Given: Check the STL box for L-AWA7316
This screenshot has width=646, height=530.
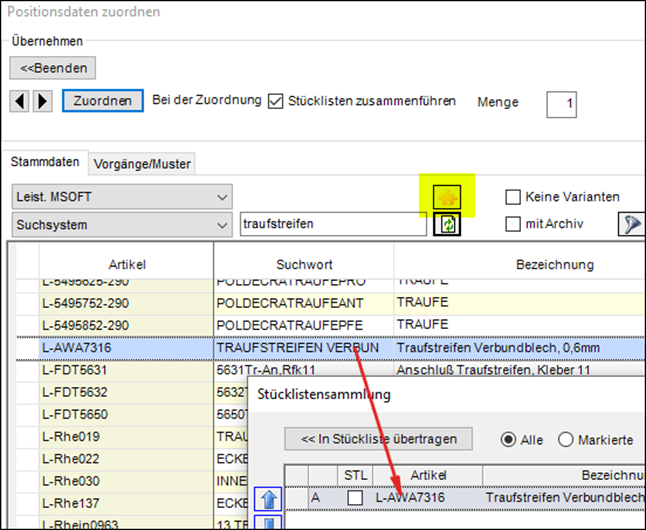Looking at the screenshot, I should click(355, 497).
